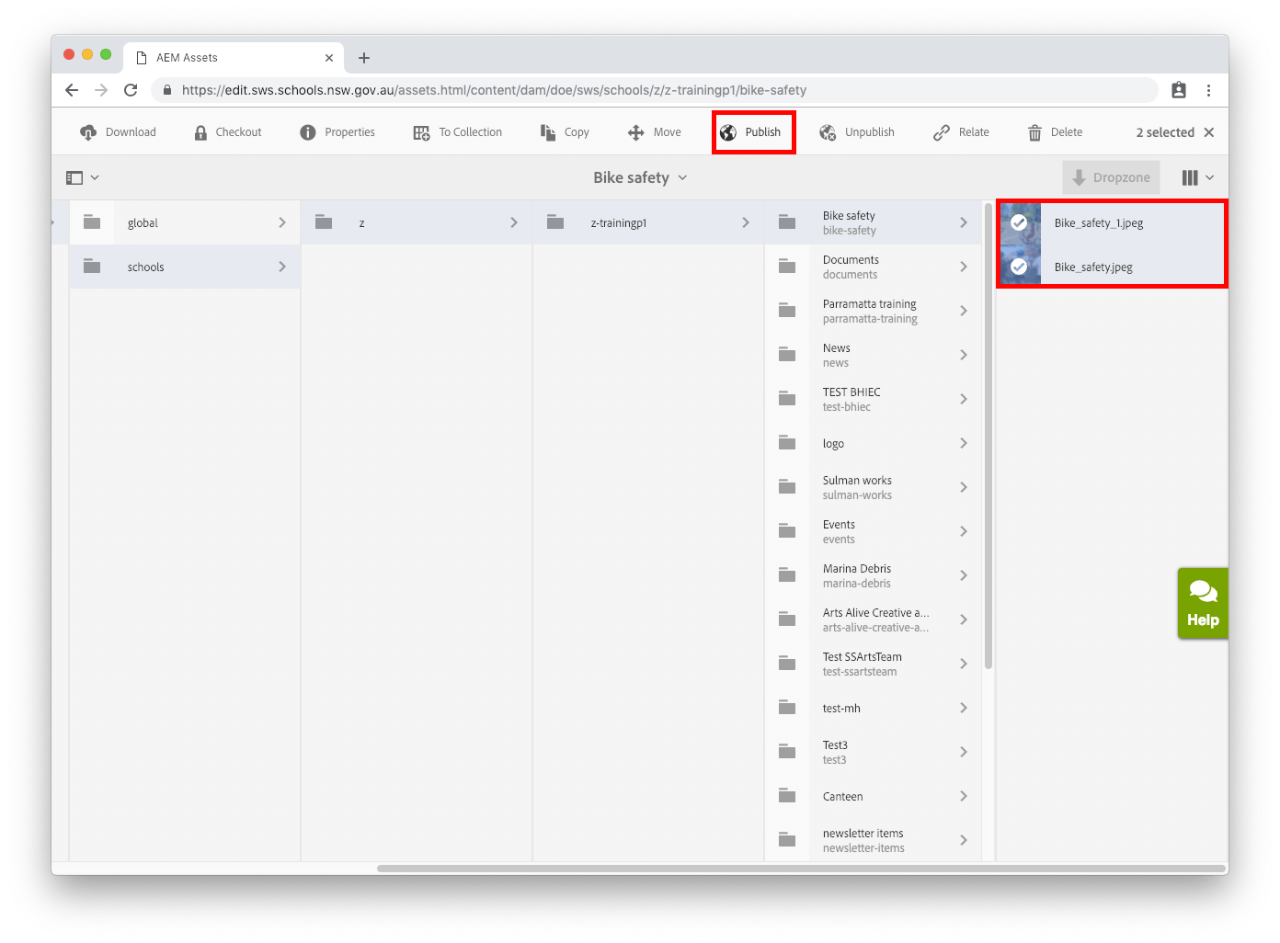Expand the schools folder chevron
This screenshot has height=943, width=1280.
click(282, 267)
